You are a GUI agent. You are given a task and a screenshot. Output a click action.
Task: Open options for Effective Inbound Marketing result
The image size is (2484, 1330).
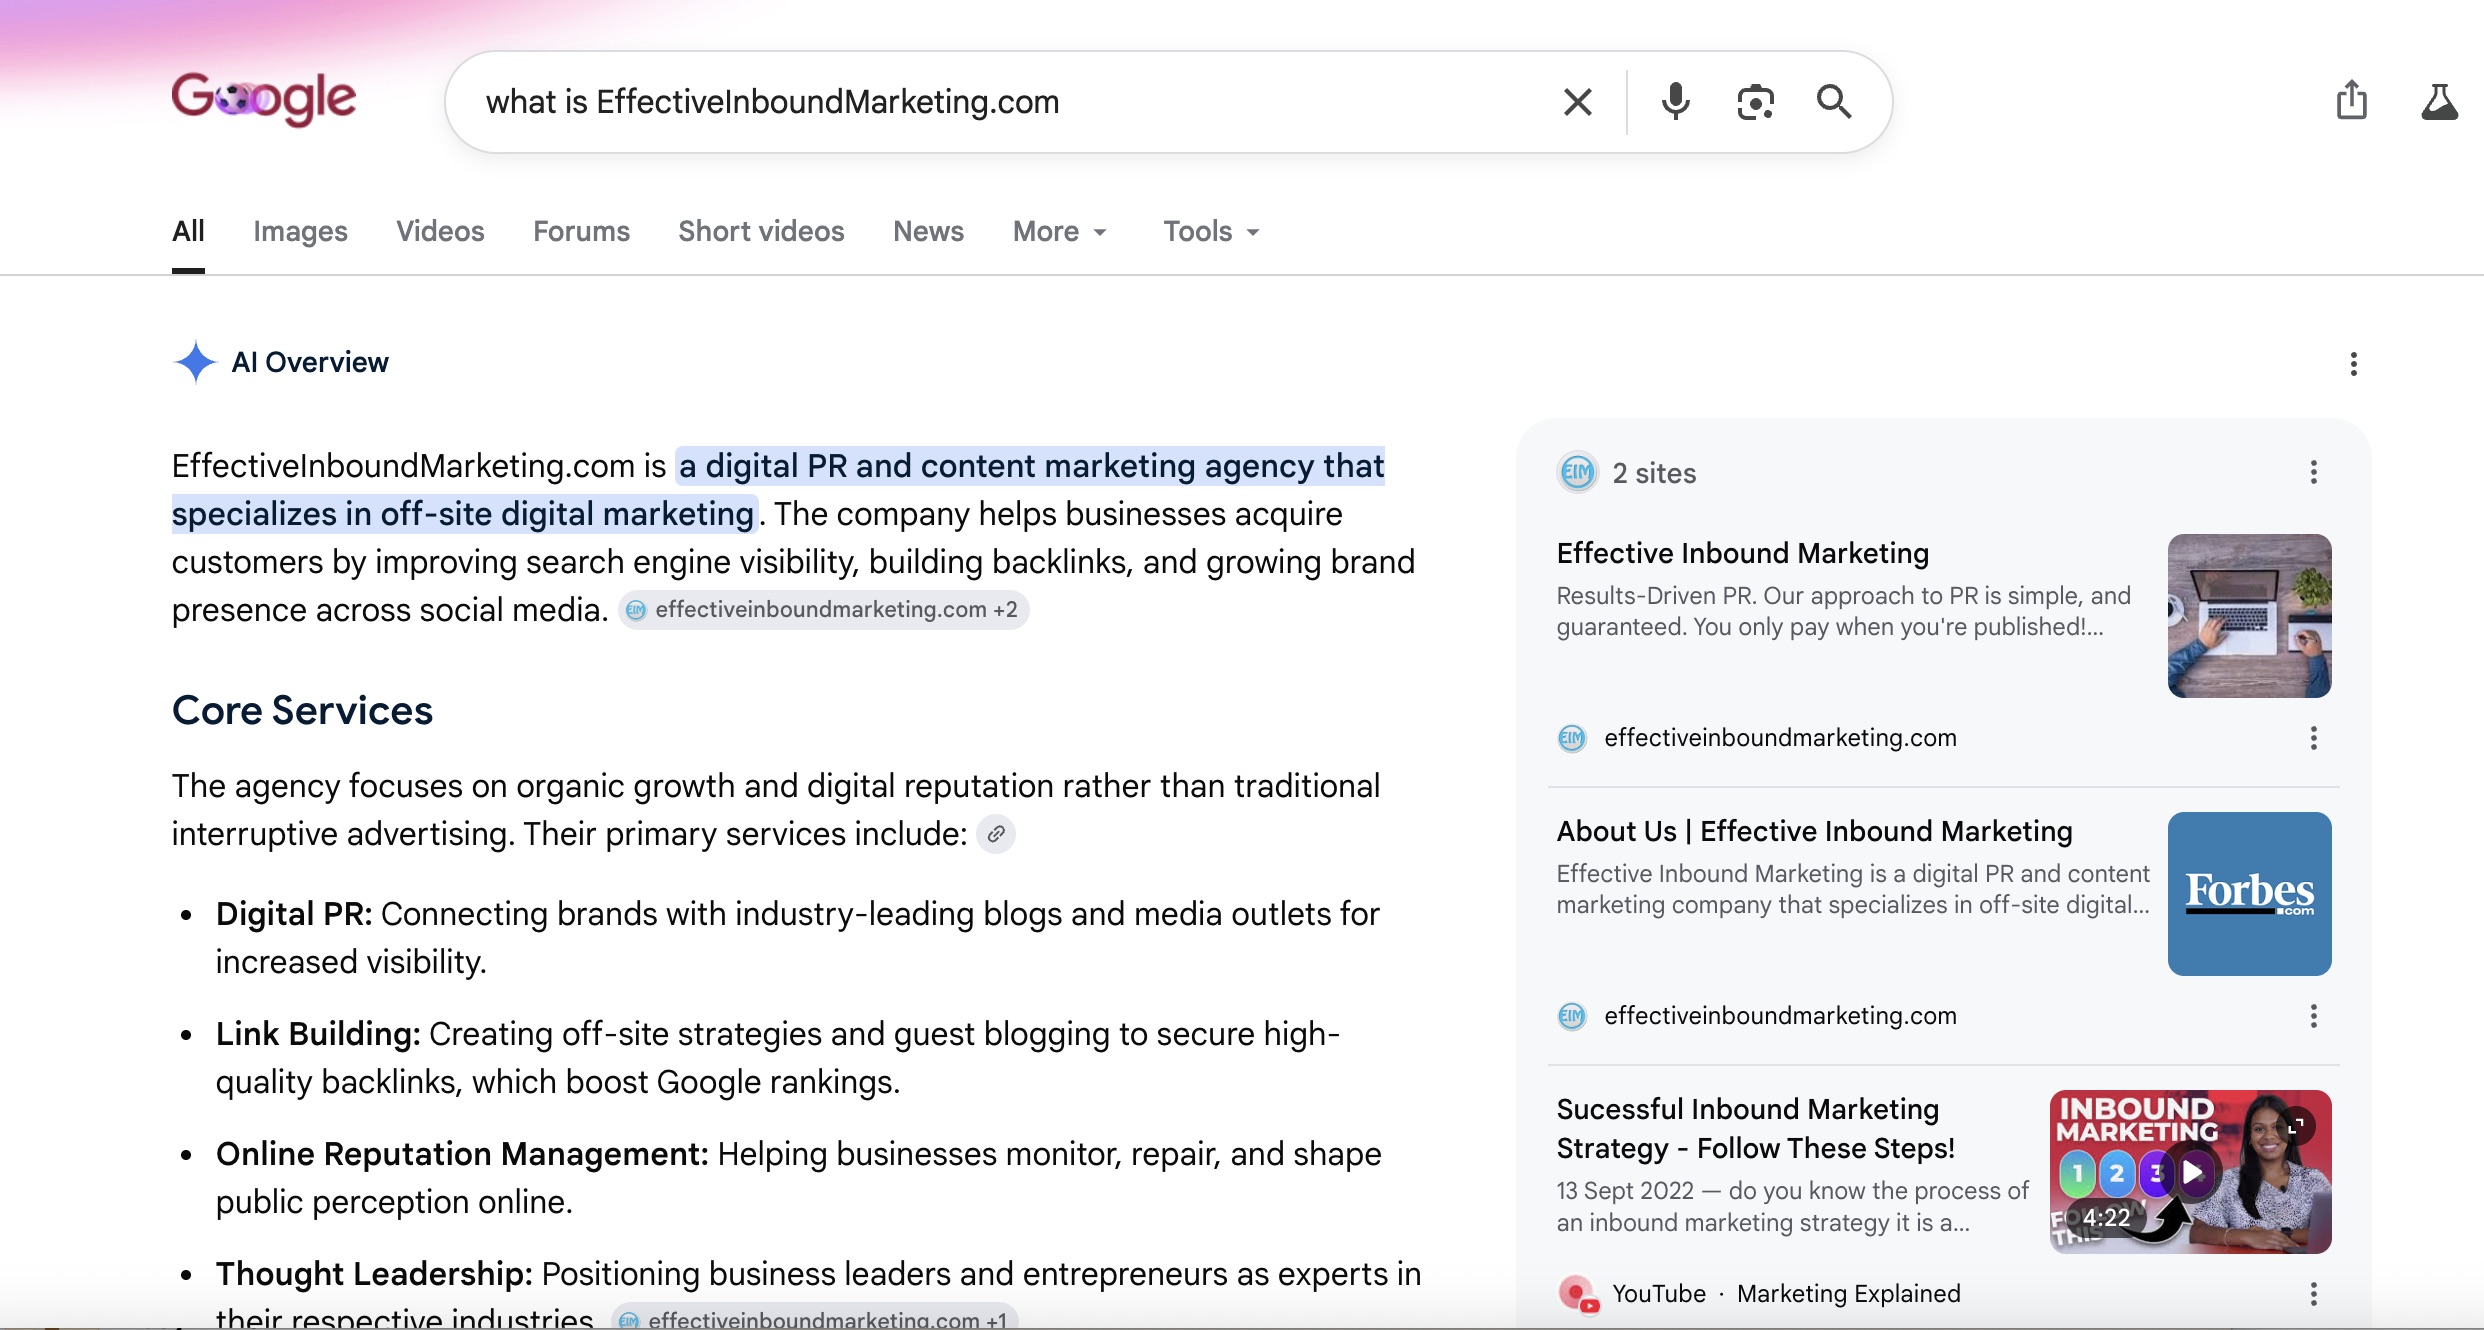click(x=2313, y=738)
